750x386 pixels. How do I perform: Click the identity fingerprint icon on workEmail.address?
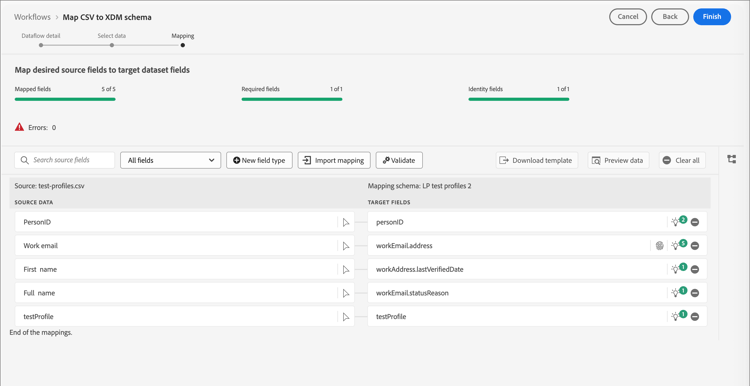tap(660, 246)
